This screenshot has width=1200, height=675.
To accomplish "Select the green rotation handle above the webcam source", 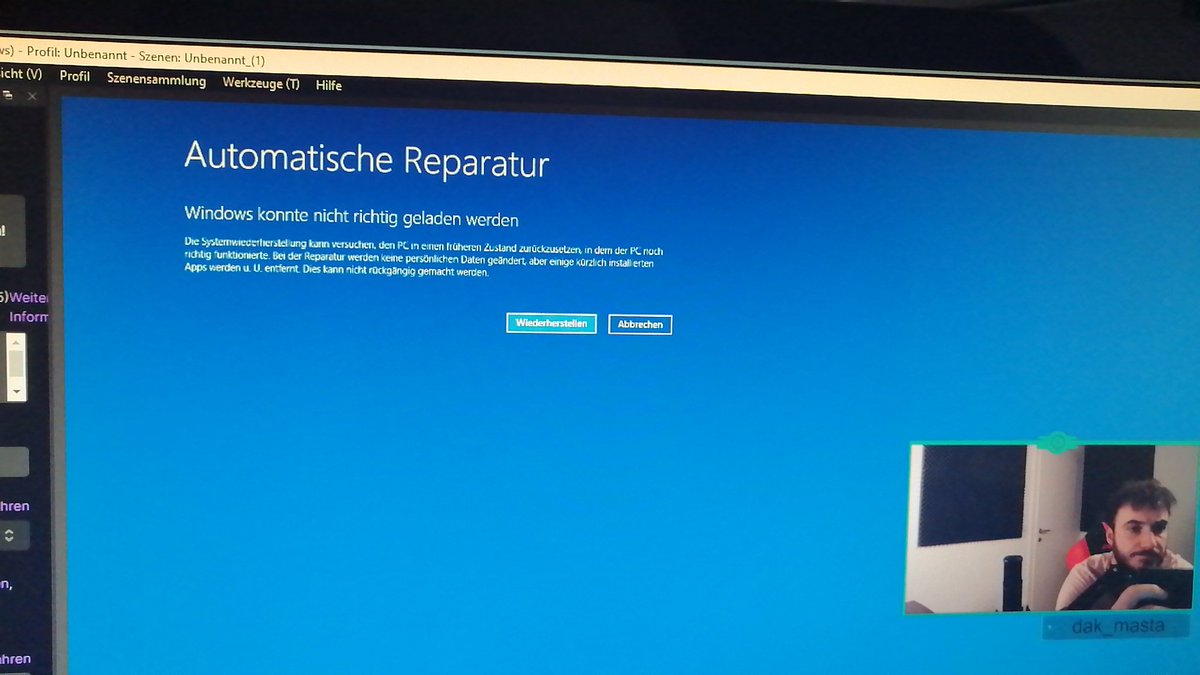I will click(1056, 443).
